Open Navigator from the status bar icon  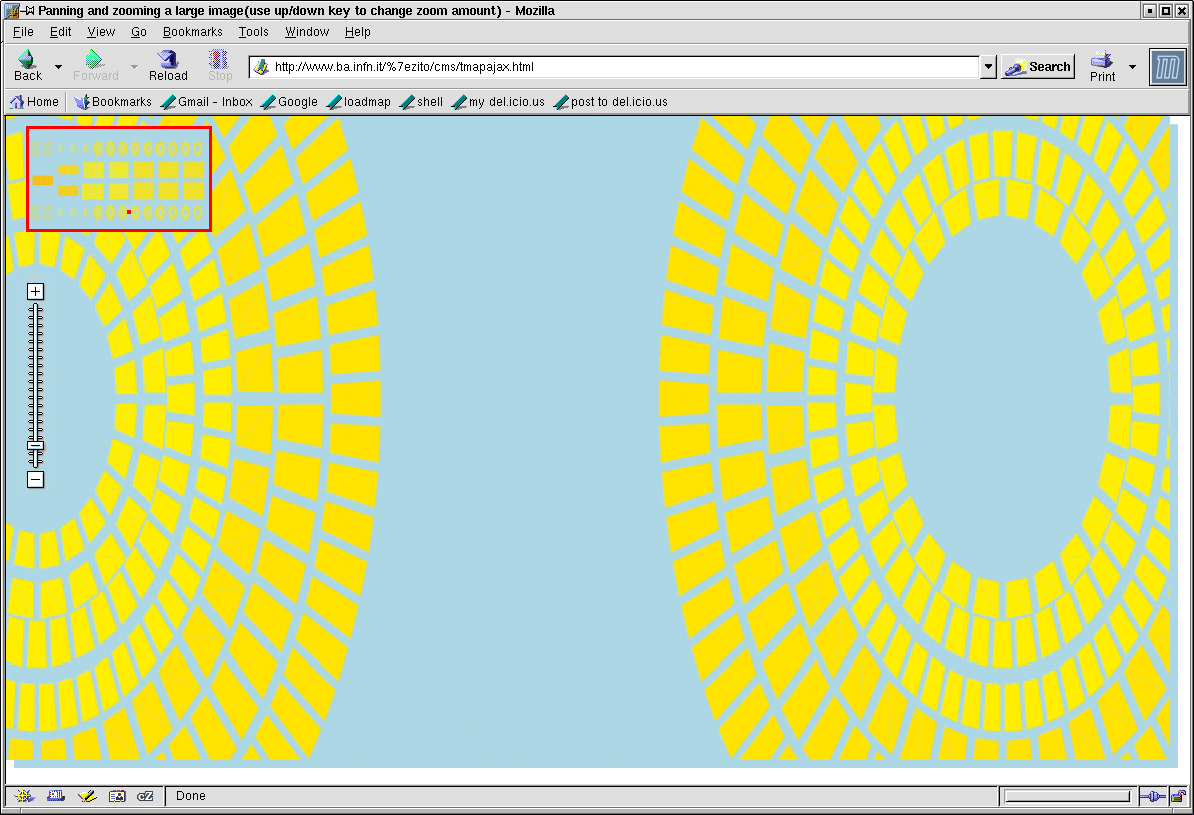click(24, 796)
